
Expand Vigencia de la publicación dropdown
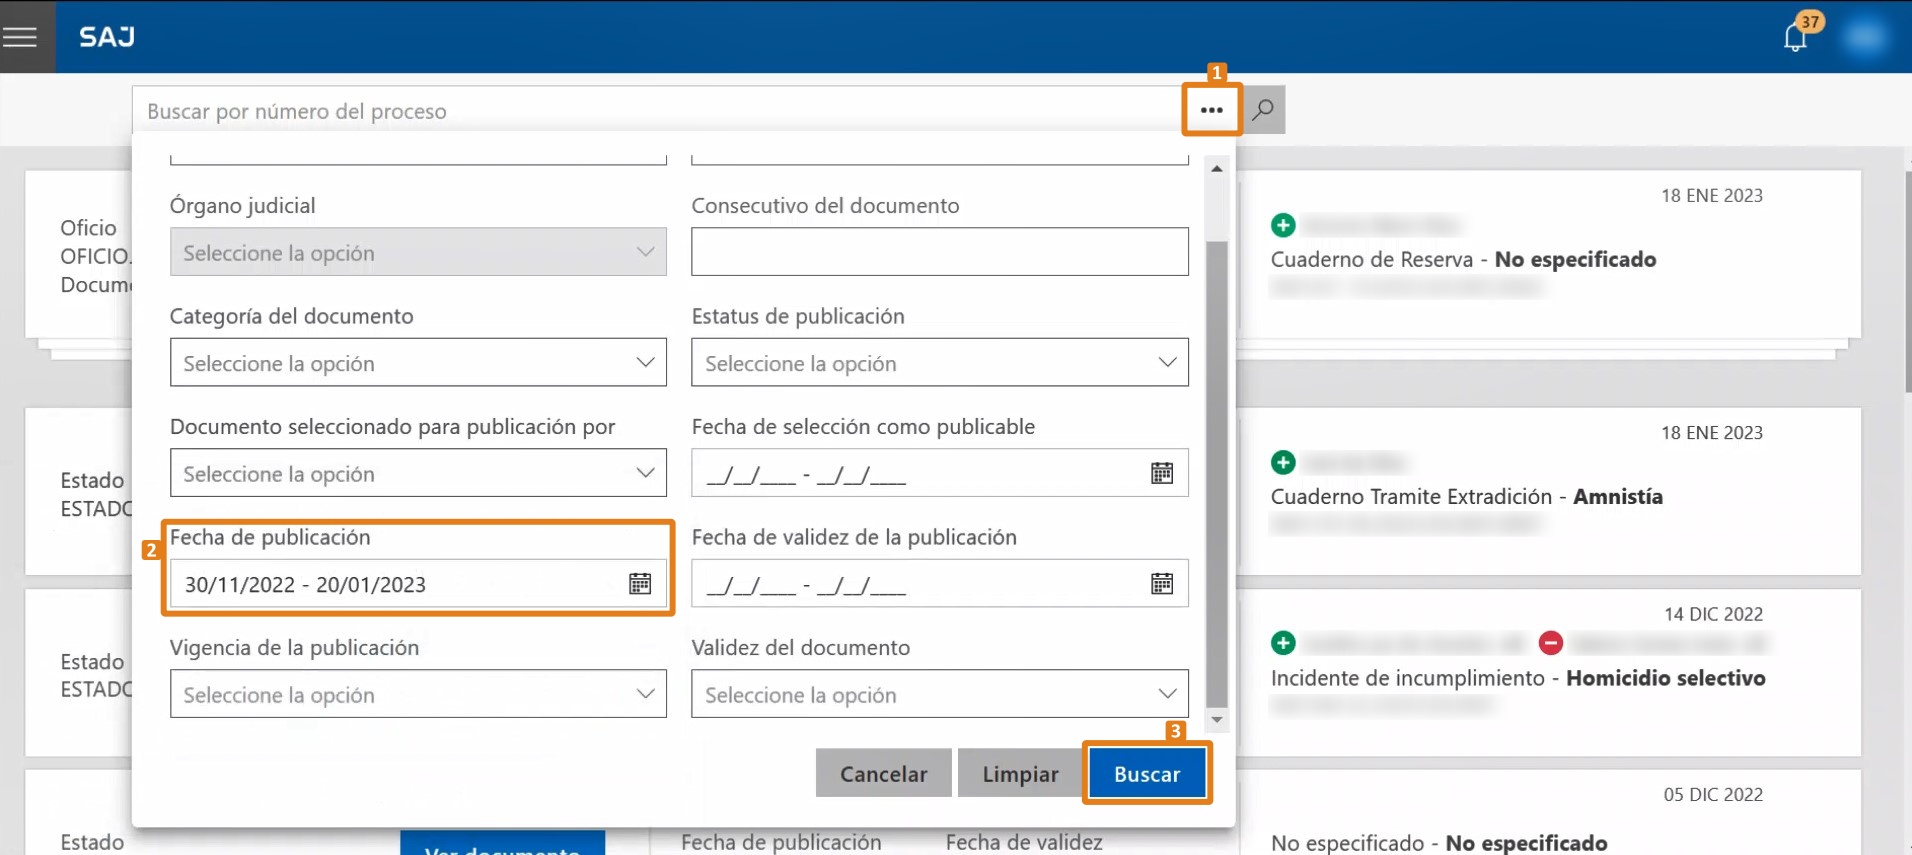418,694
